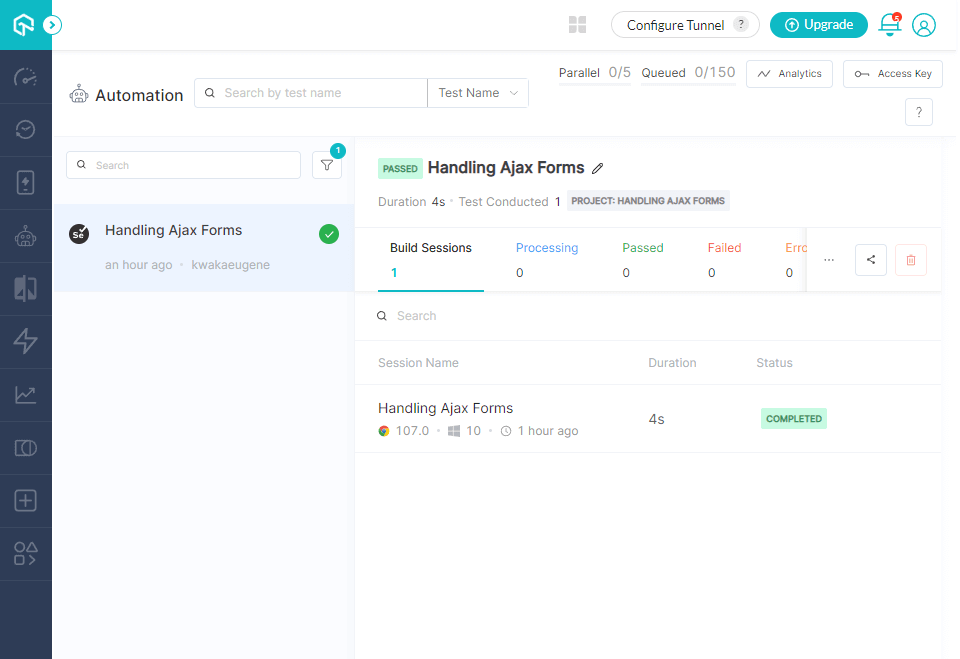
Task: Share the build using share icon
Action: coord(871,260)
